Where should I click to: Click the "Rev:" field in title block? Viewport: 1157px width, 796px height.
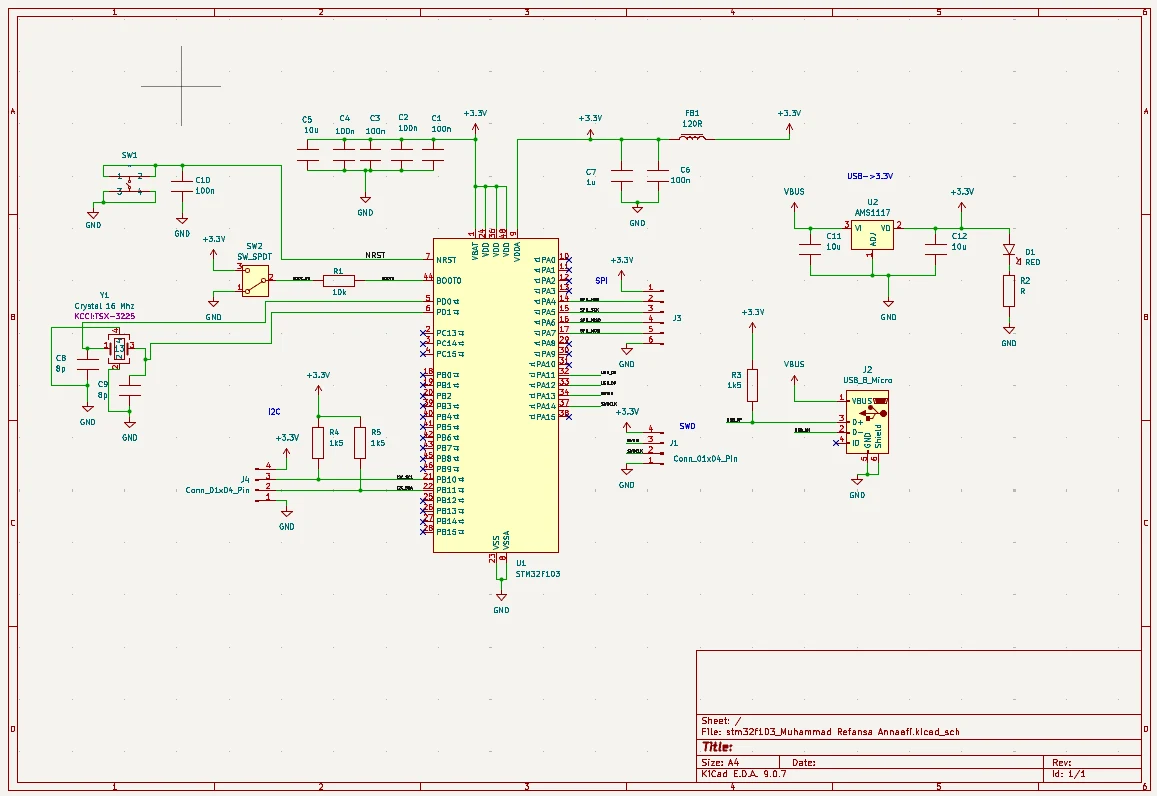tap(1062, 763)
